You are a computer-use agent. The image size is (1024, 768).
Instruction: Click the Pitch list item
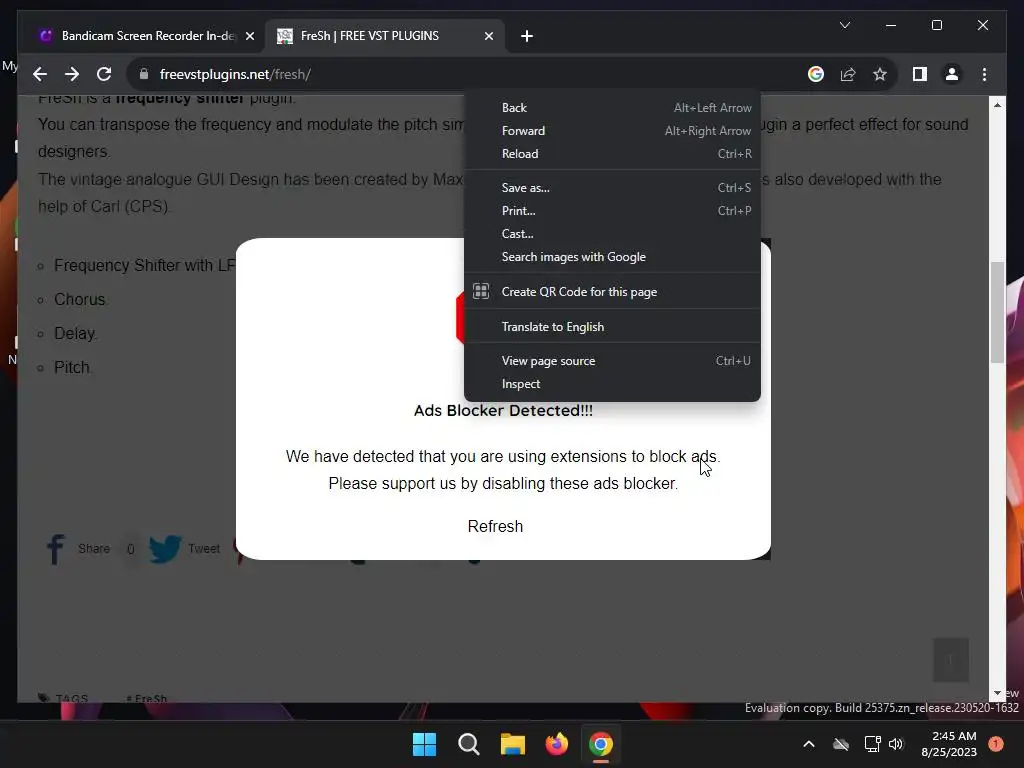pos(72,367)
